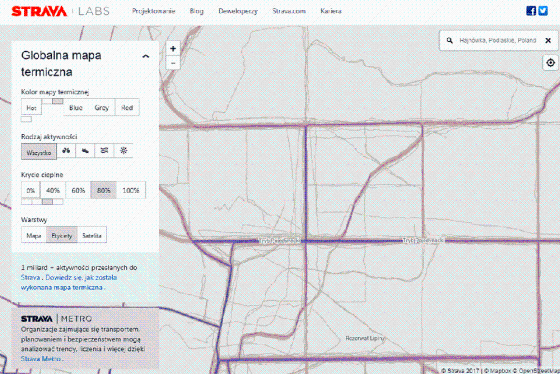
Task: Switch layer to Satelita
Action: [92, 235]
